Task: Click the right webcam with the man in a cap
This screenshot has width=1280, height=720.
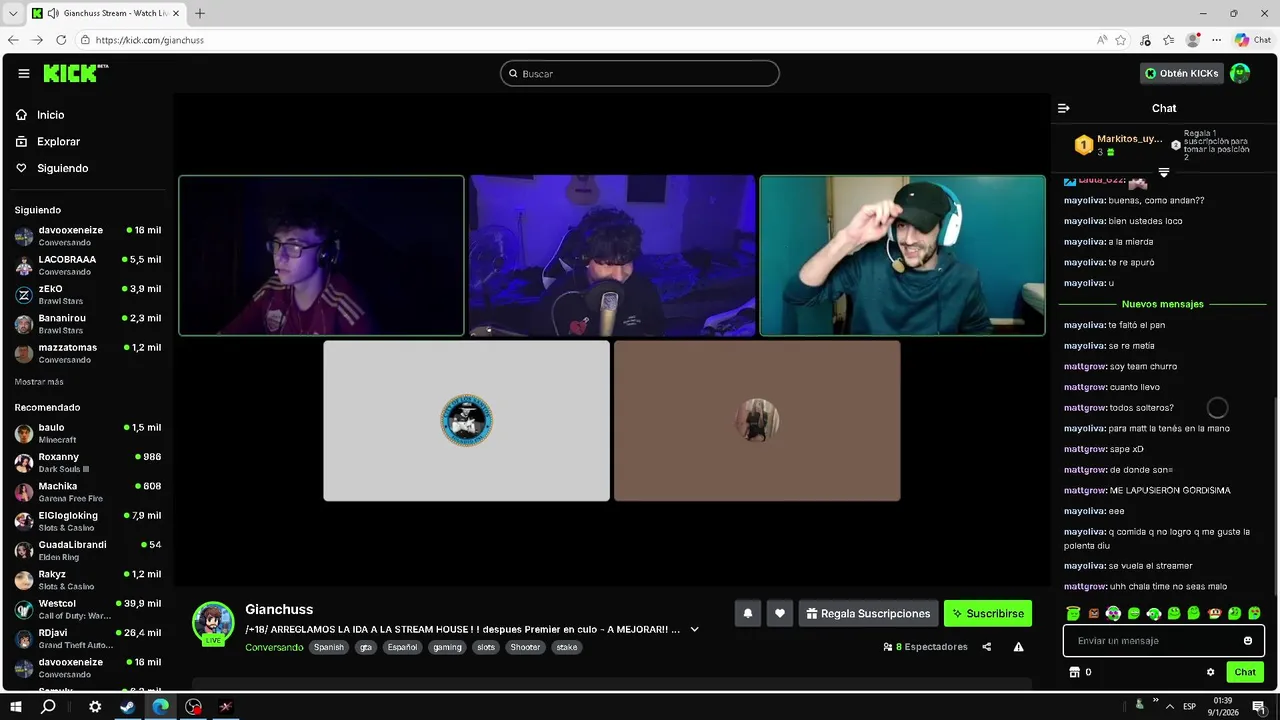Action: (902, 256)
